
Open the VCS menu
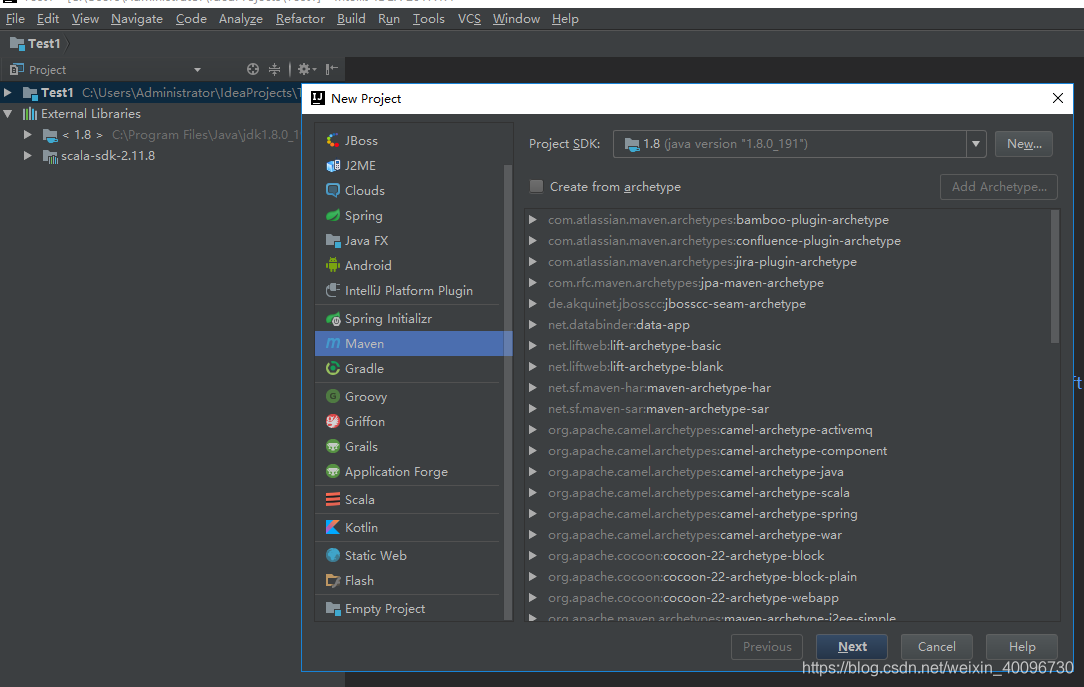click(x=469, y=19)
